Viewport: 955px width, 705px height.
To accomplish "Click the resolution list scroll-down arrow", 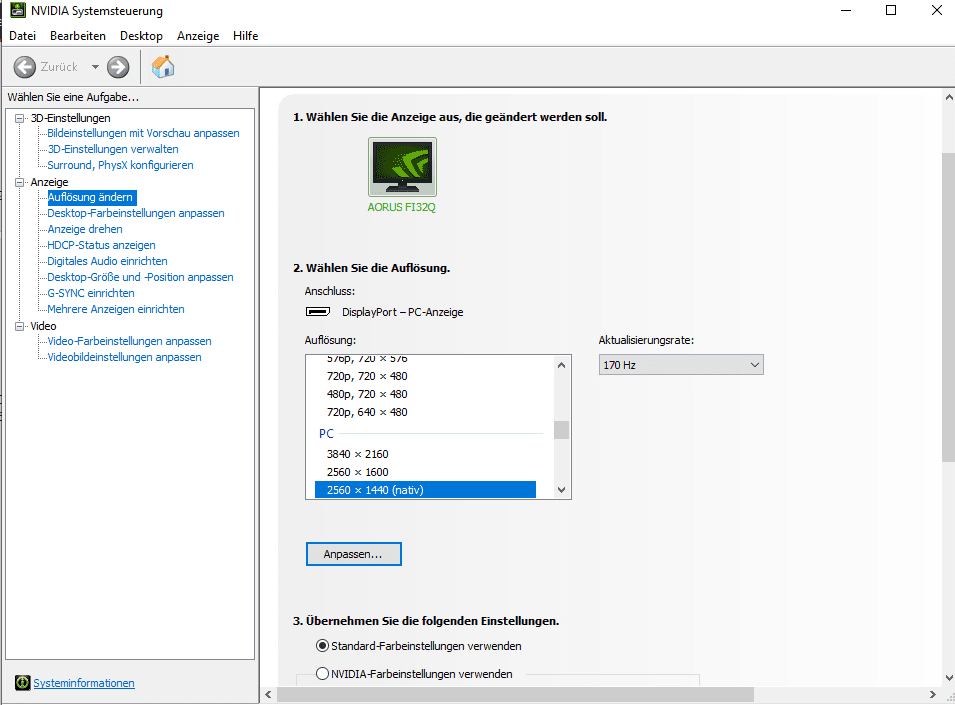I will click(x=562, y=489).
